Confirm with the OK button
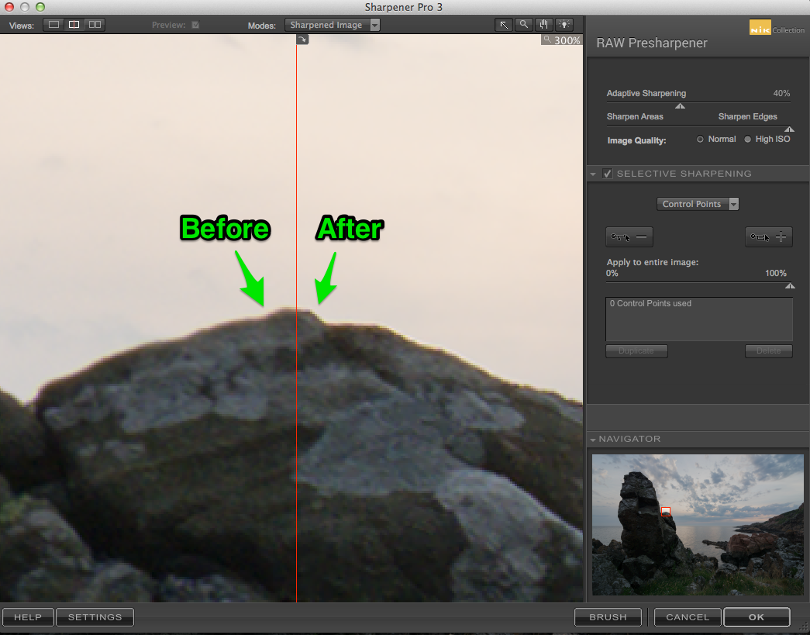Viewport: 810px width, 635px height. [757, 617]
